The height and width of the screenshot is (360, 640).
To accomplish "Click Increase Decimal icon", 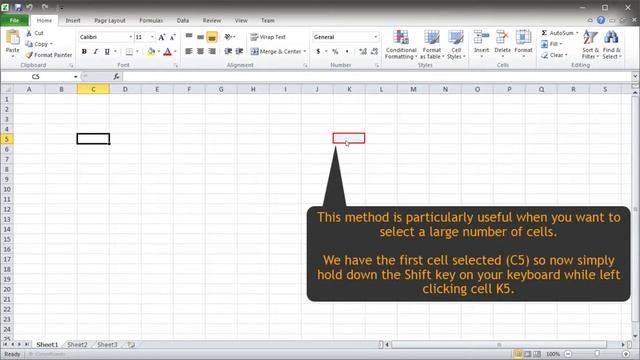I will point(362,51).
